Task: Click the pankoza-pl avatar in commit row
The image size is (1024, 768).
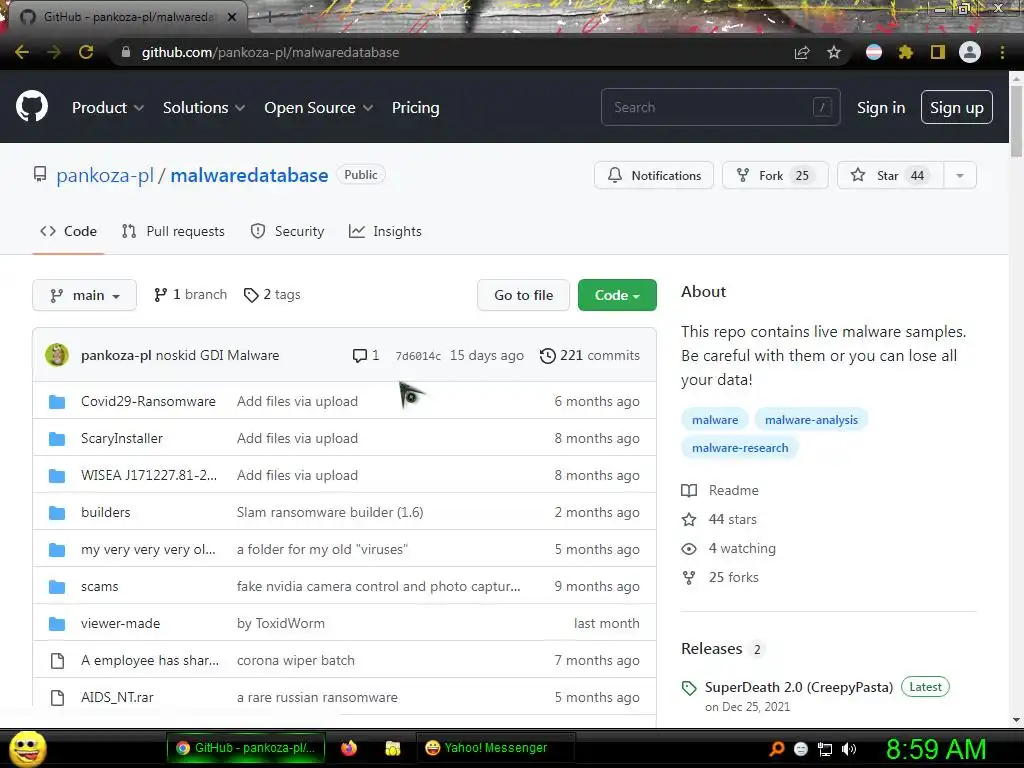Action: 57,355
